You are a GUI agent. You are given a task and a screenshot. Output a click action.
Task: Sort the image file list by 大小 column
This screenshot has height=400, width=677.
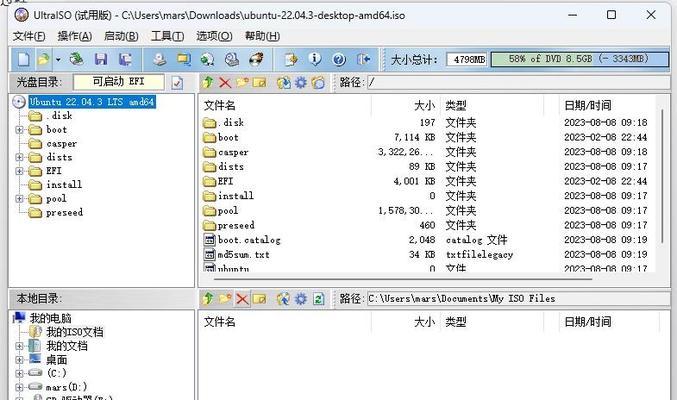tap(405, 105)
